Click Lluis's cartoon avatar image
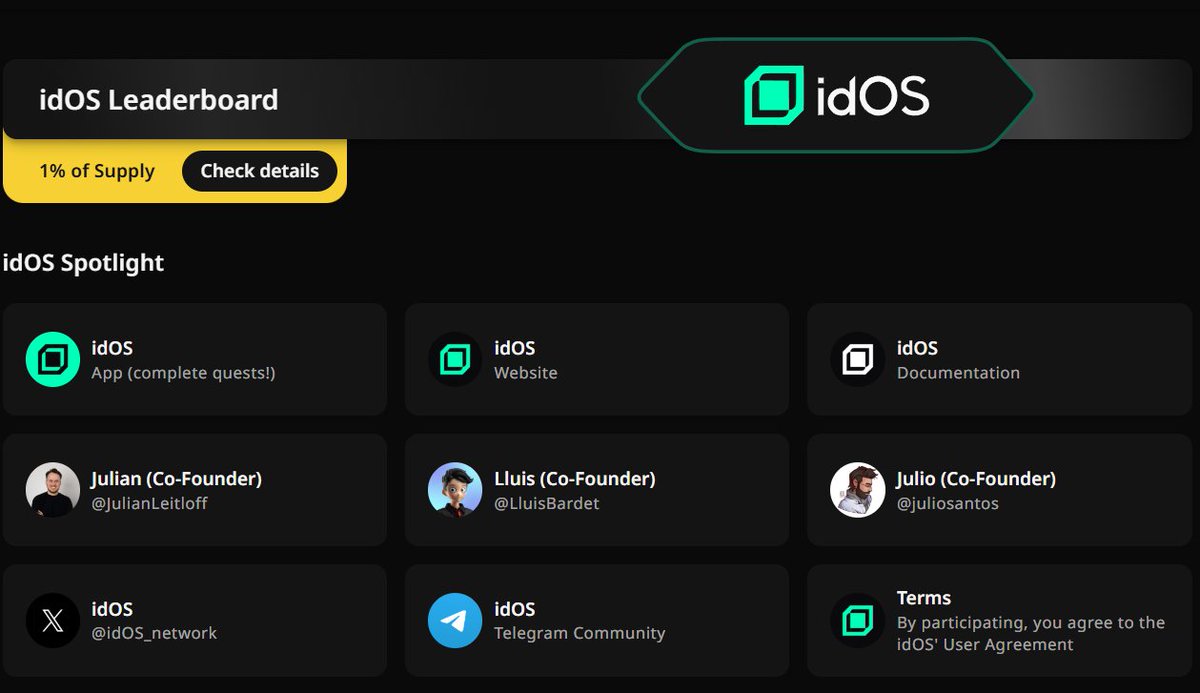 click(x=454, y=490)
